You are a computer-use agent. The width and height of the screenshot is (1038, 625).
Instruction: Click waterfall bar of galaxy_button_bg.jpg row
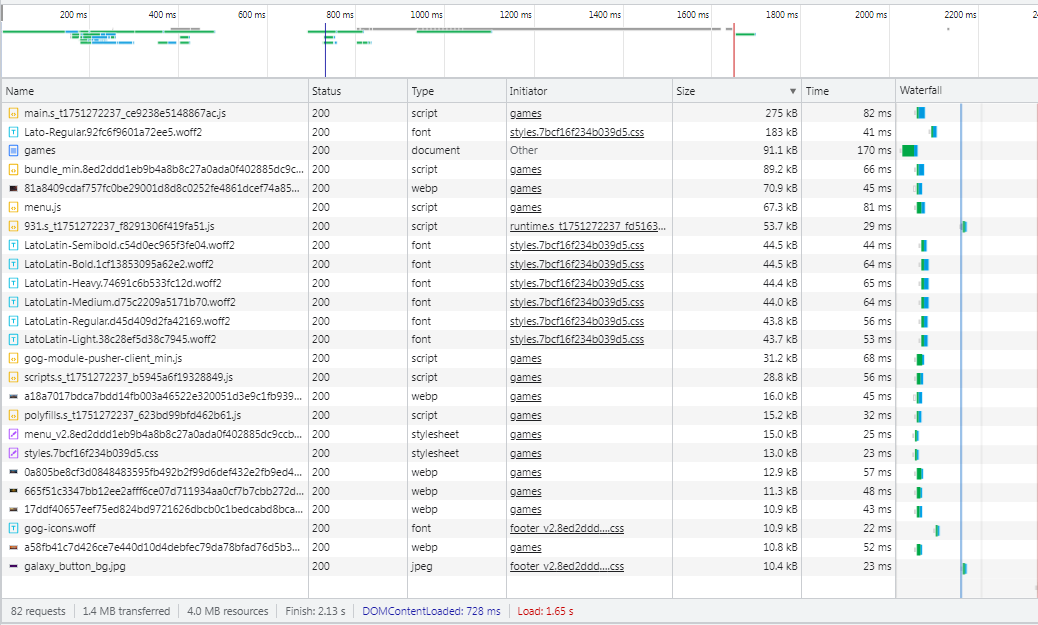(x=964, y=568)
